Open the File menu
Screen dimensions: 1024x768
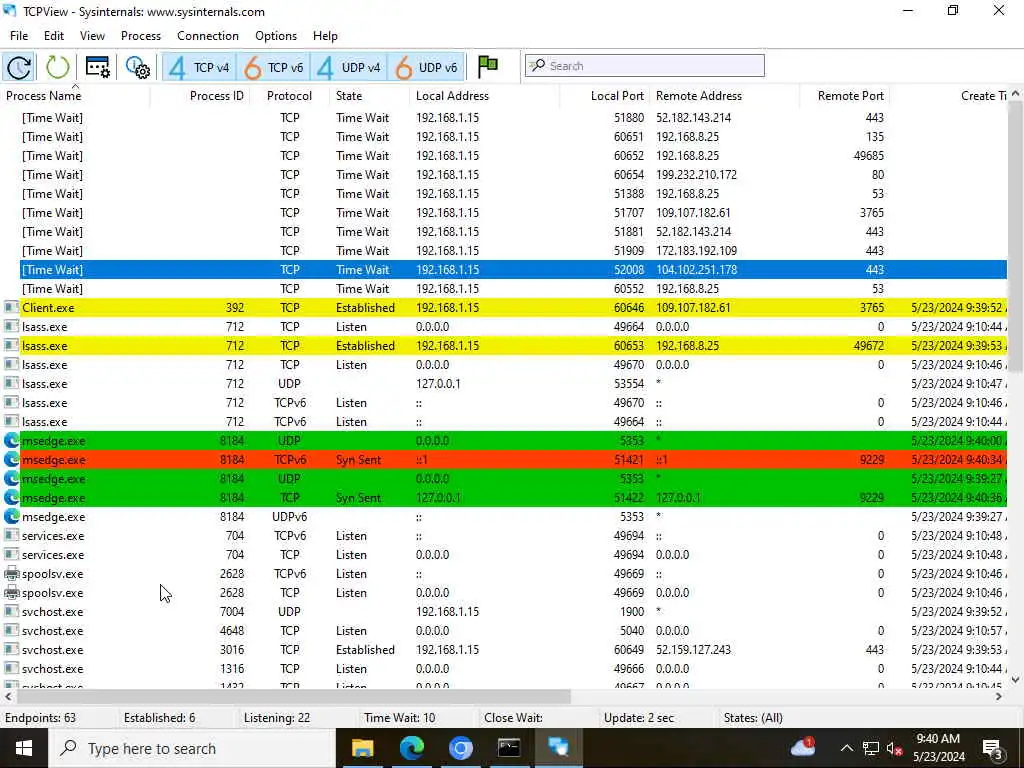19,36
